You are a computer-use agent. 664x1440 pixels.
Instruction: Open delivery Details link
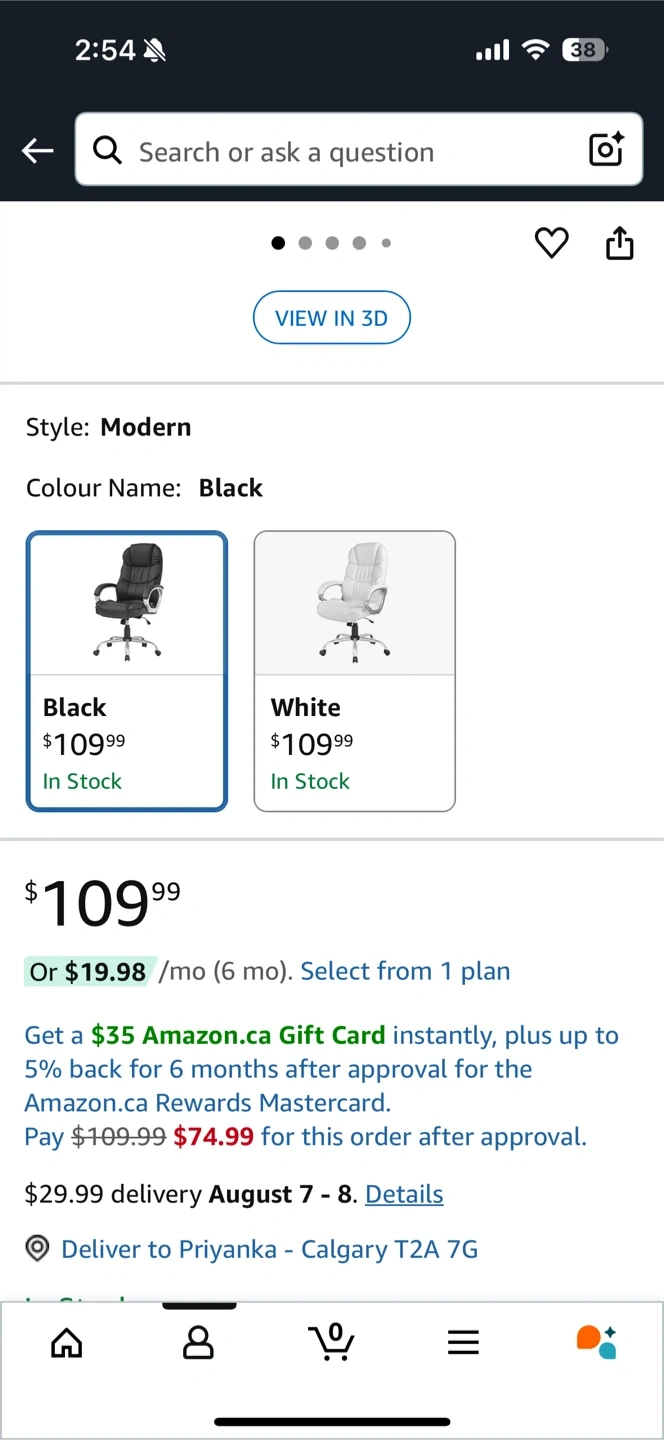404,1194
